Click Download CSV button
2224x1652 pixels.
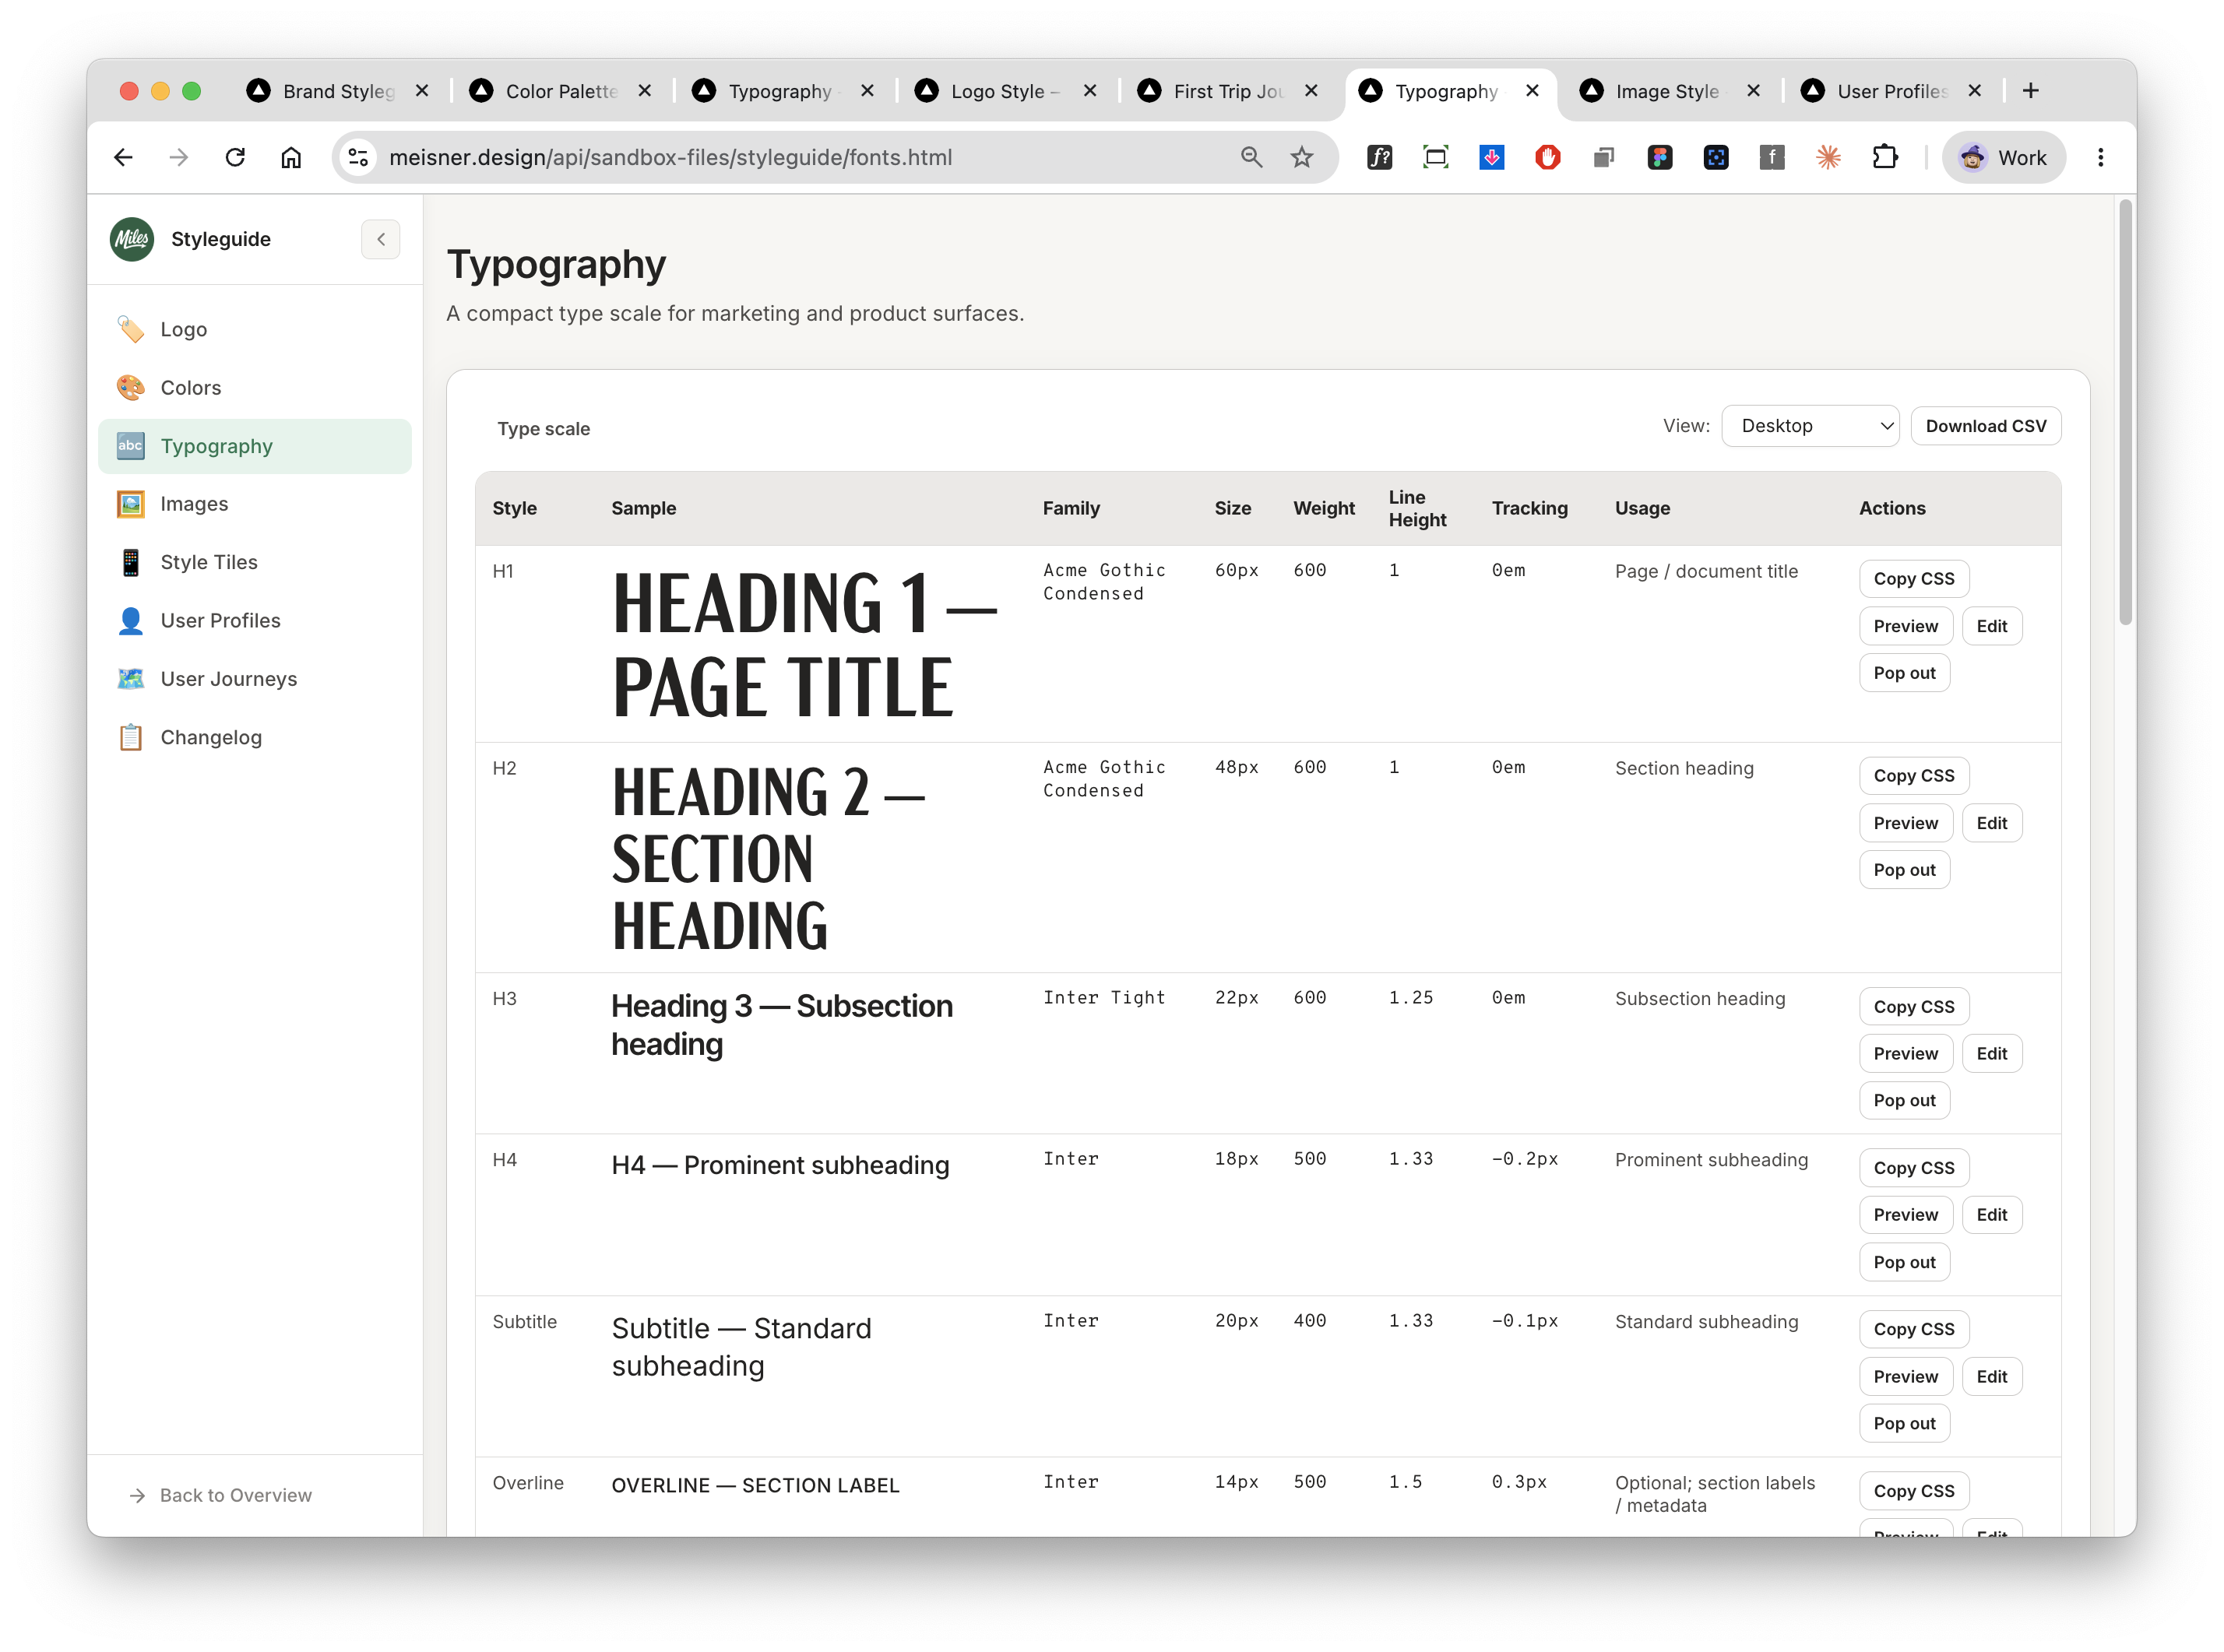click(x=1985, y=426)
